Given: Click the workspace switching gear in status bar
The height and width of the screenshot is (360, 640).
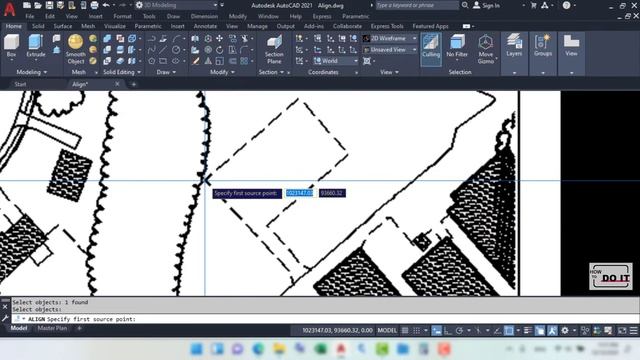Looking at the screenshot, I should click(565, 330).
